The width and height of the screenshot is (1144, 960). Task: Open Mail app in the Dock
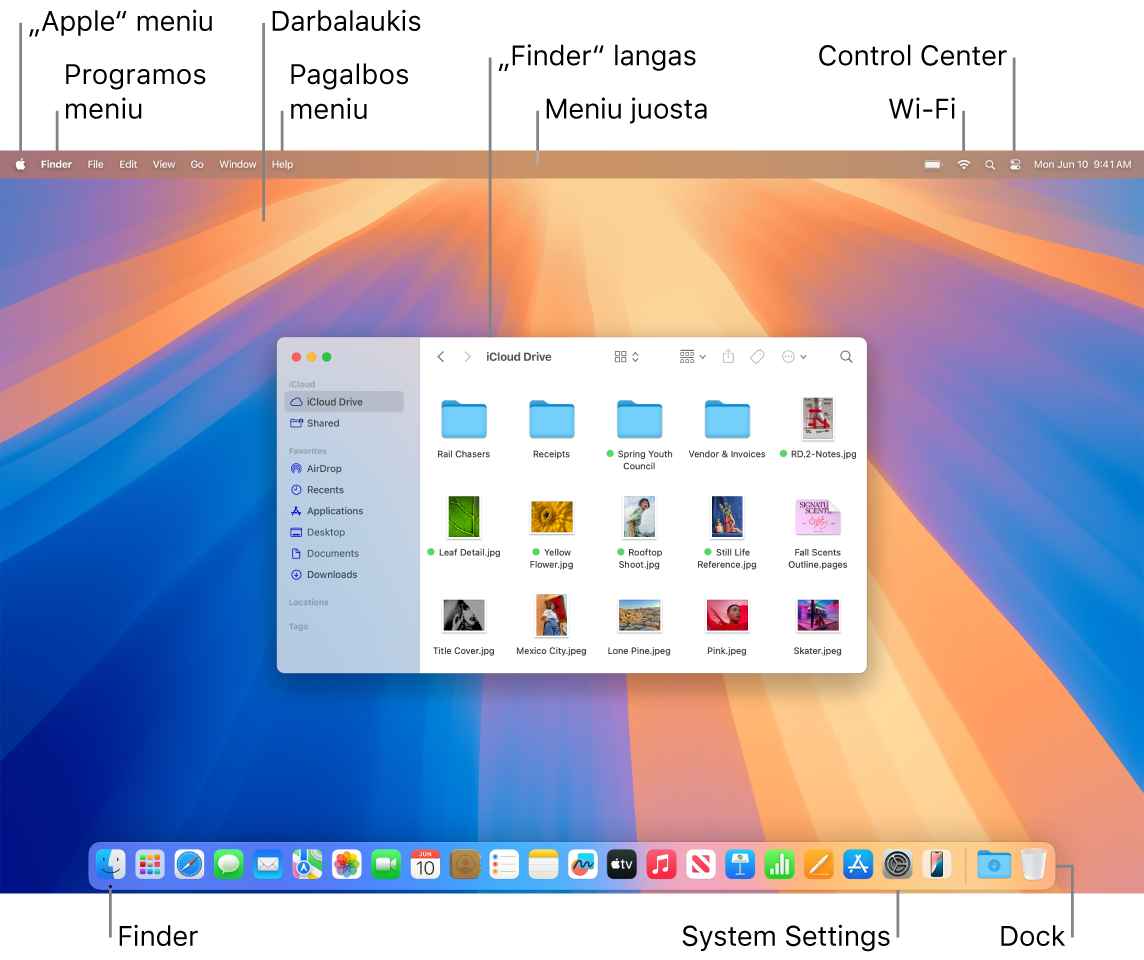click(268, 865)
